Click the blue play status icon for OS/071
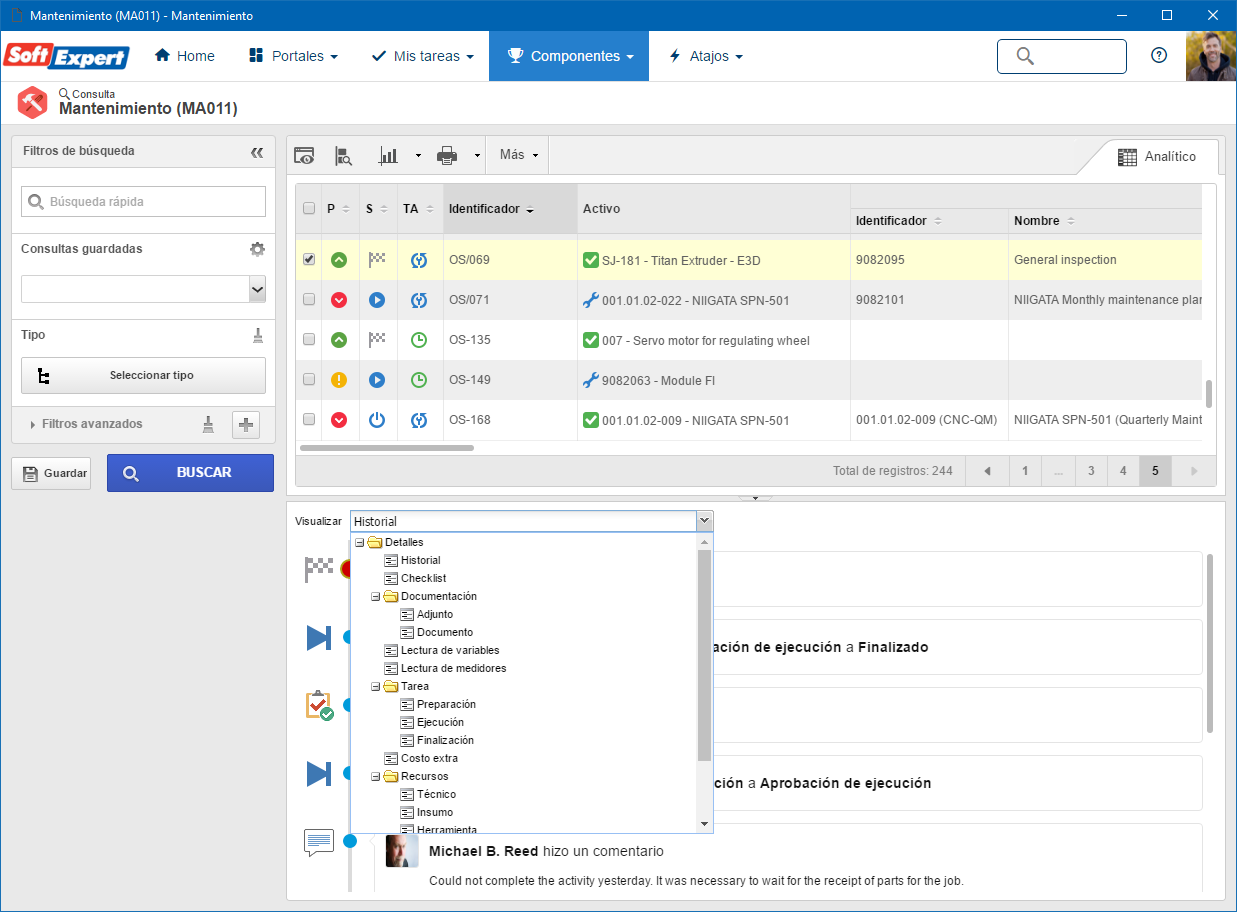The width and height of the screenshot is (1237, 912). click(x=377, y=300)
